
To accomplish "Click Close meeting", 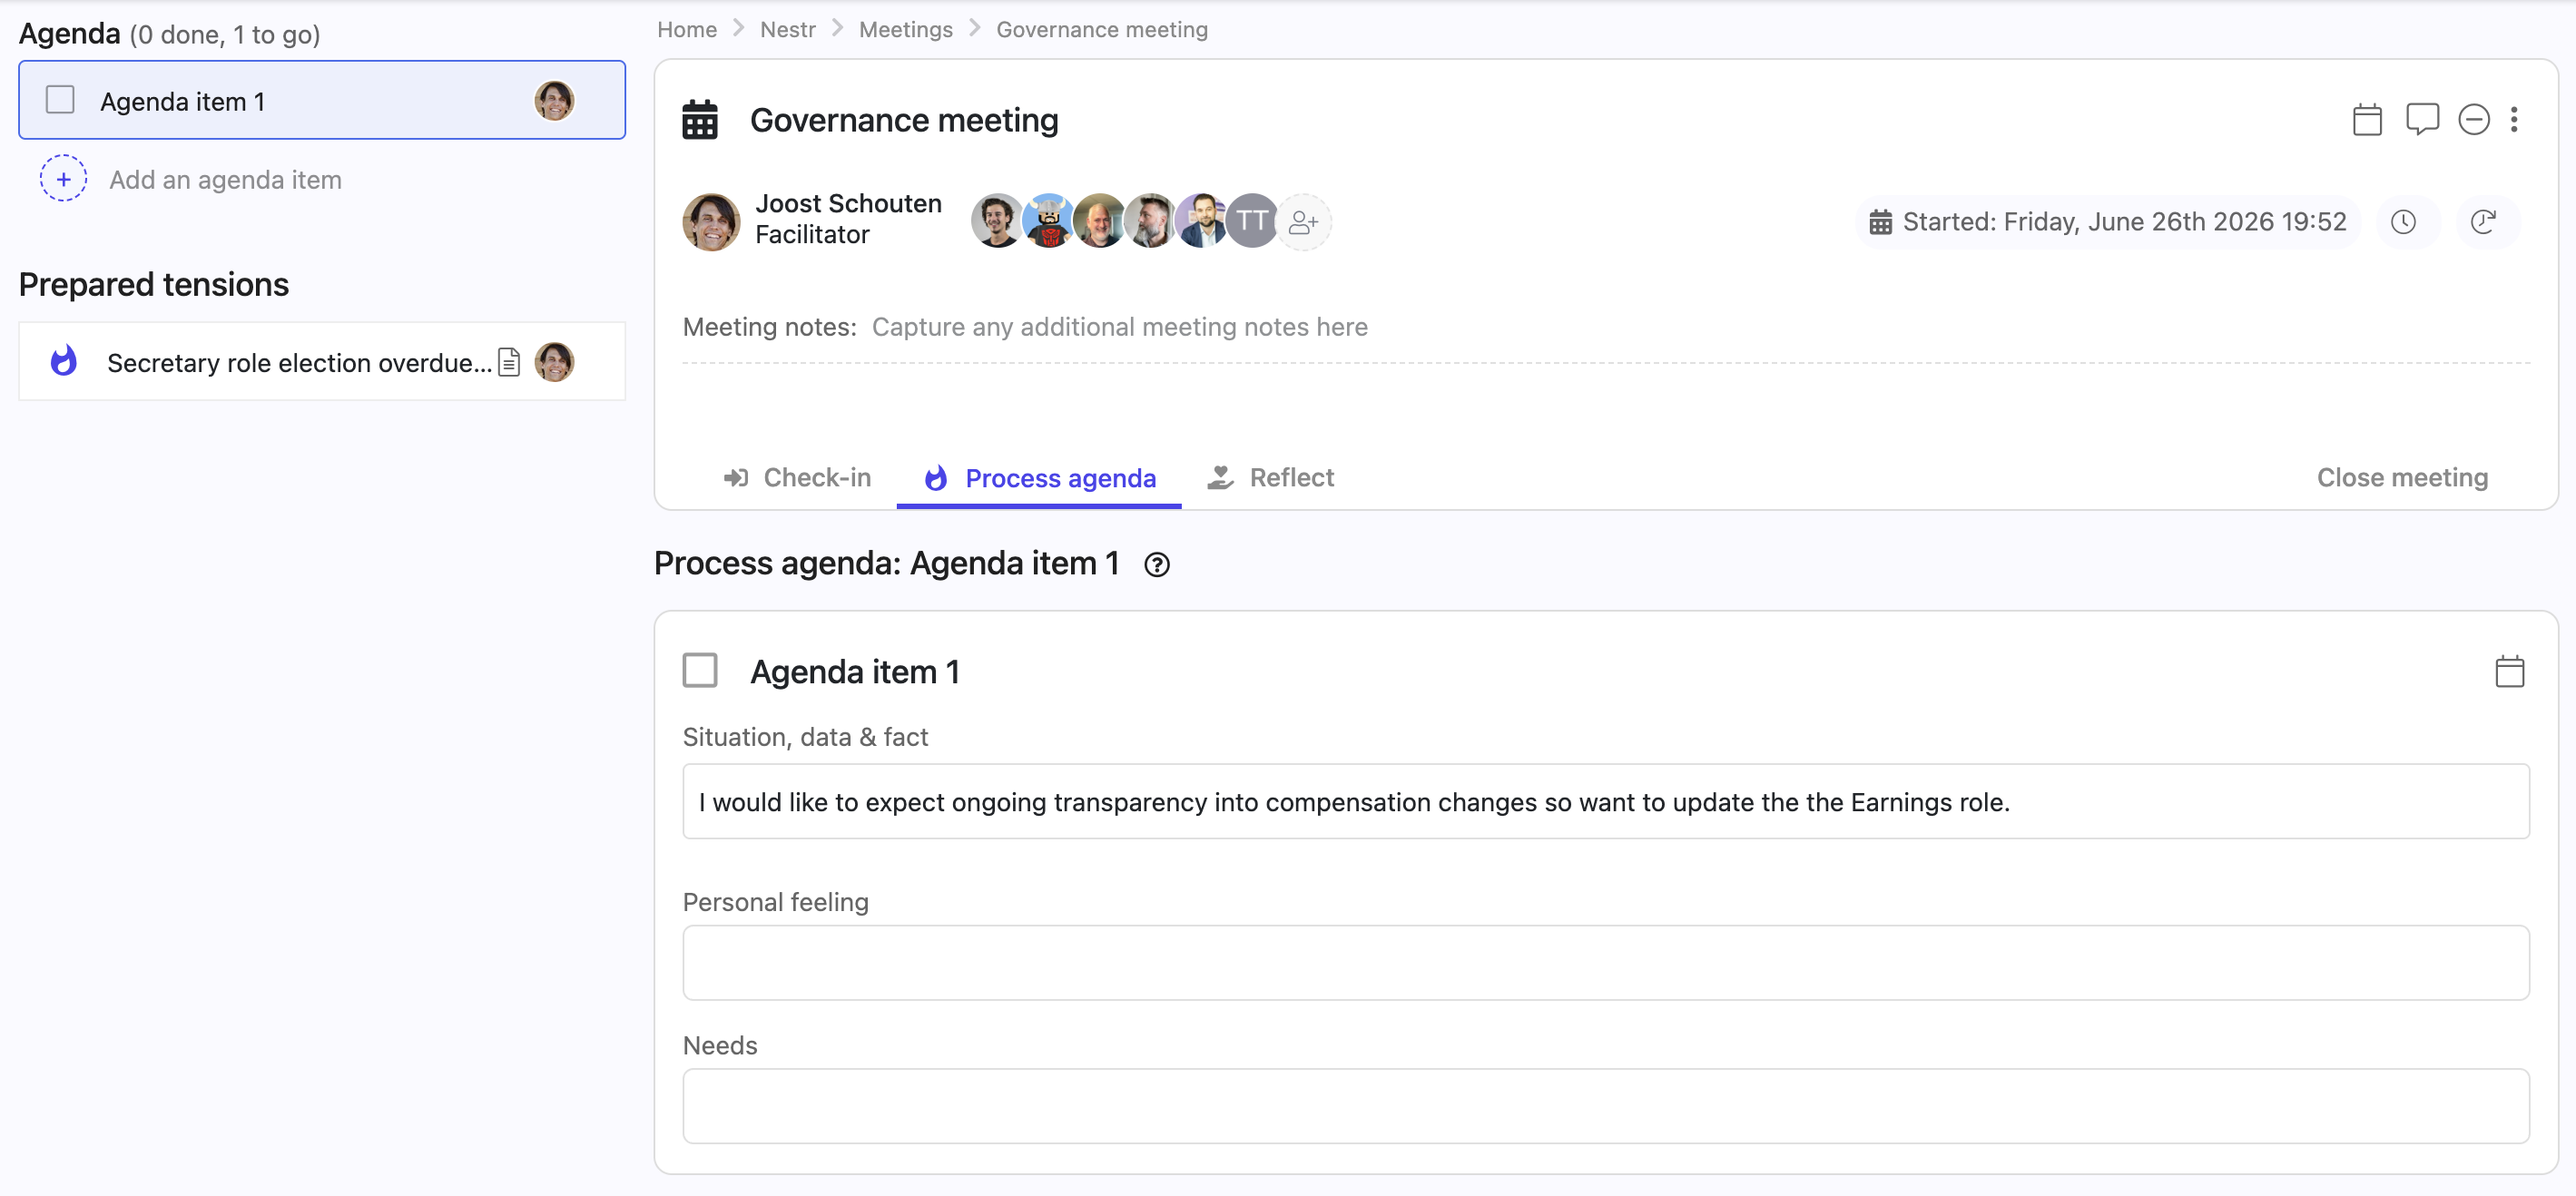I will pos(2402,478).
